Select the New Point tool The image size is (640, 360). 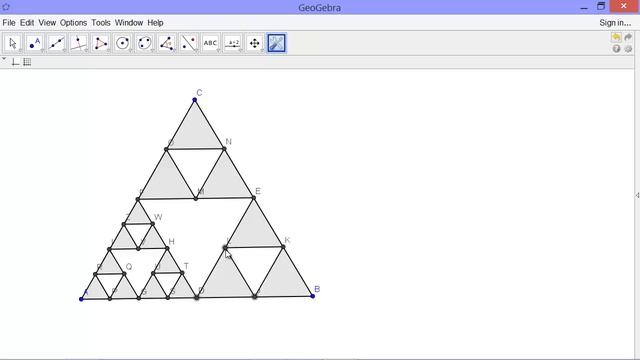(x=35, y=43)
